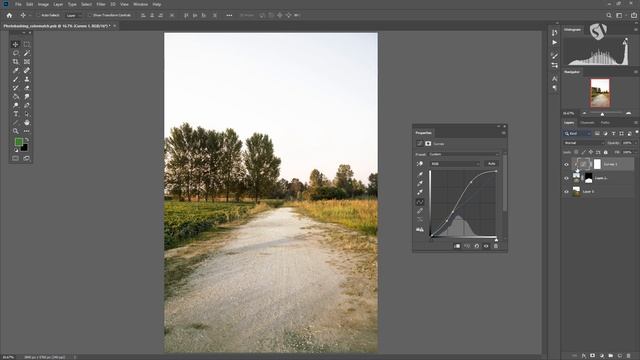Switch to the Channels tab
The width and height of the screenshot is (640, 360).
pyautogui.click(x=587, y=122)
